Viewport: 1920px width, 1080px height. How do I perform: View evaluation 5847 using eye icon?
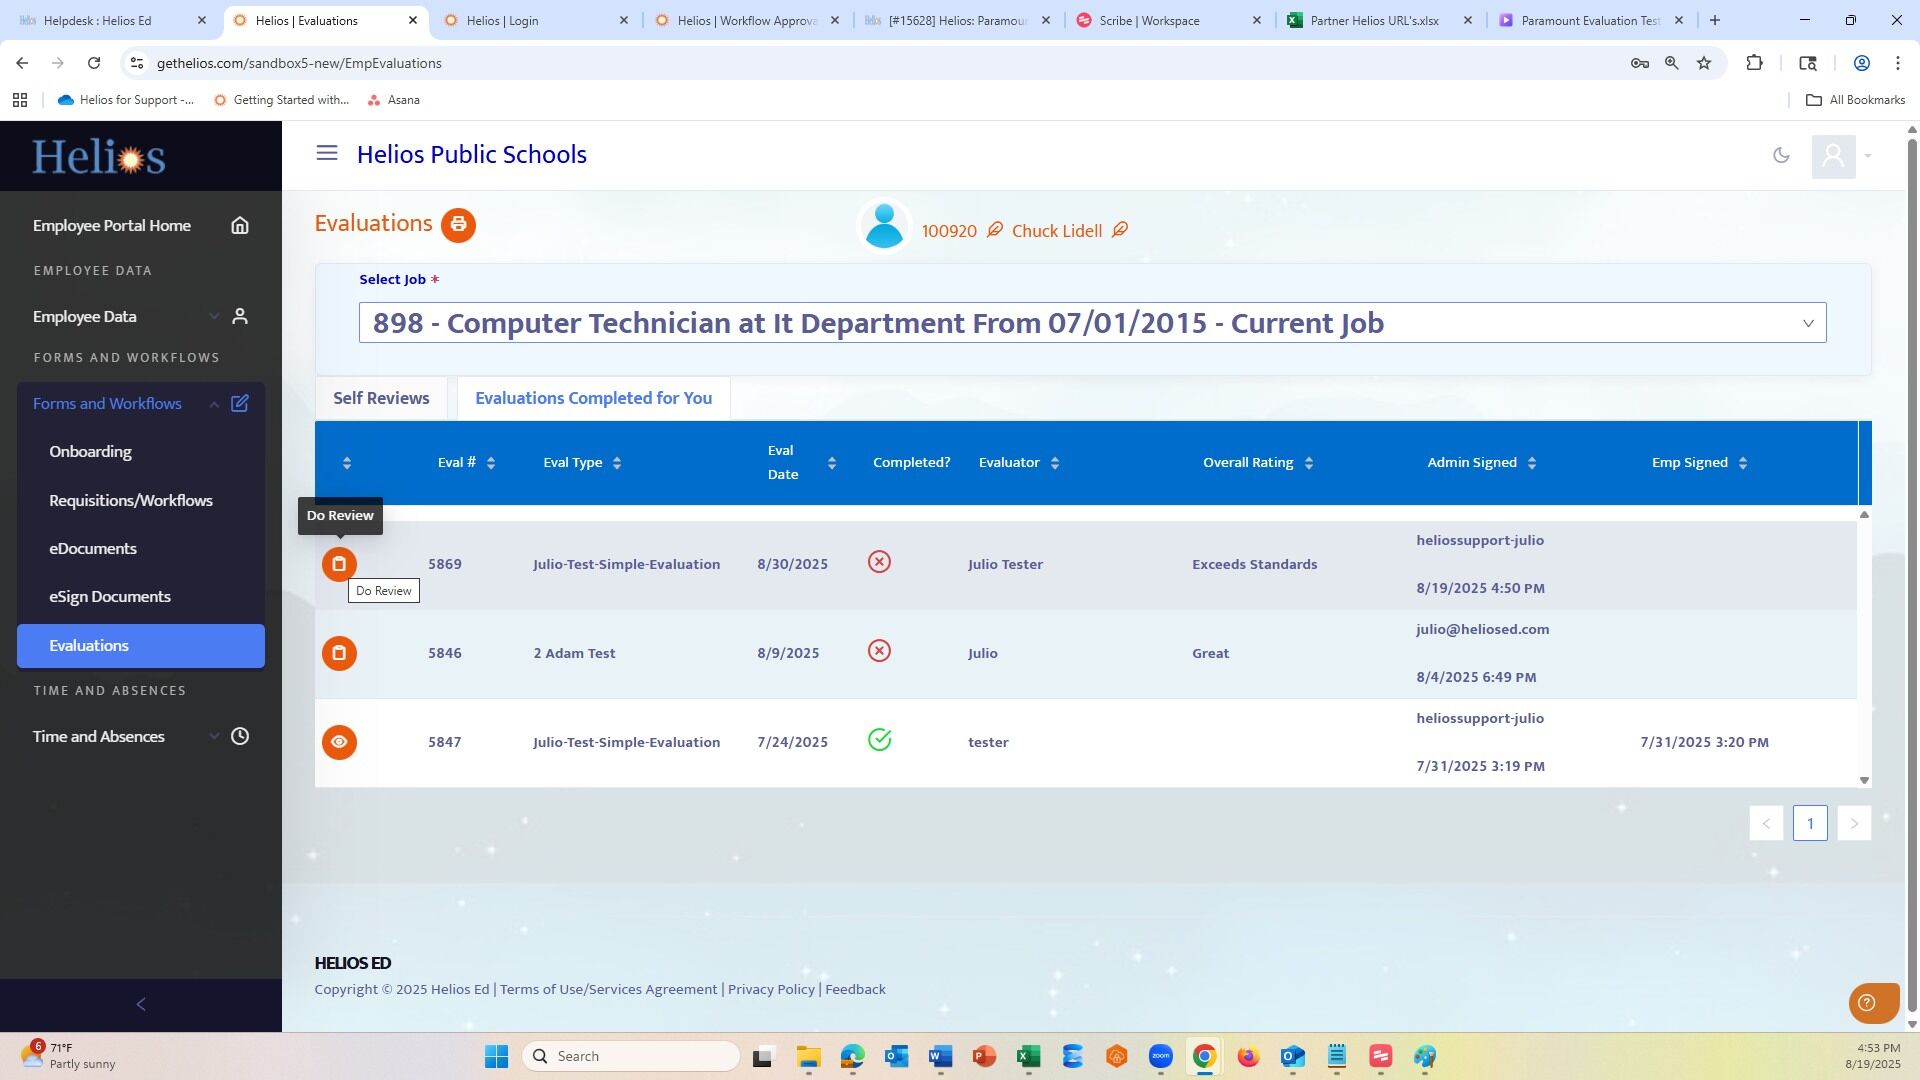tap(339, 743)
